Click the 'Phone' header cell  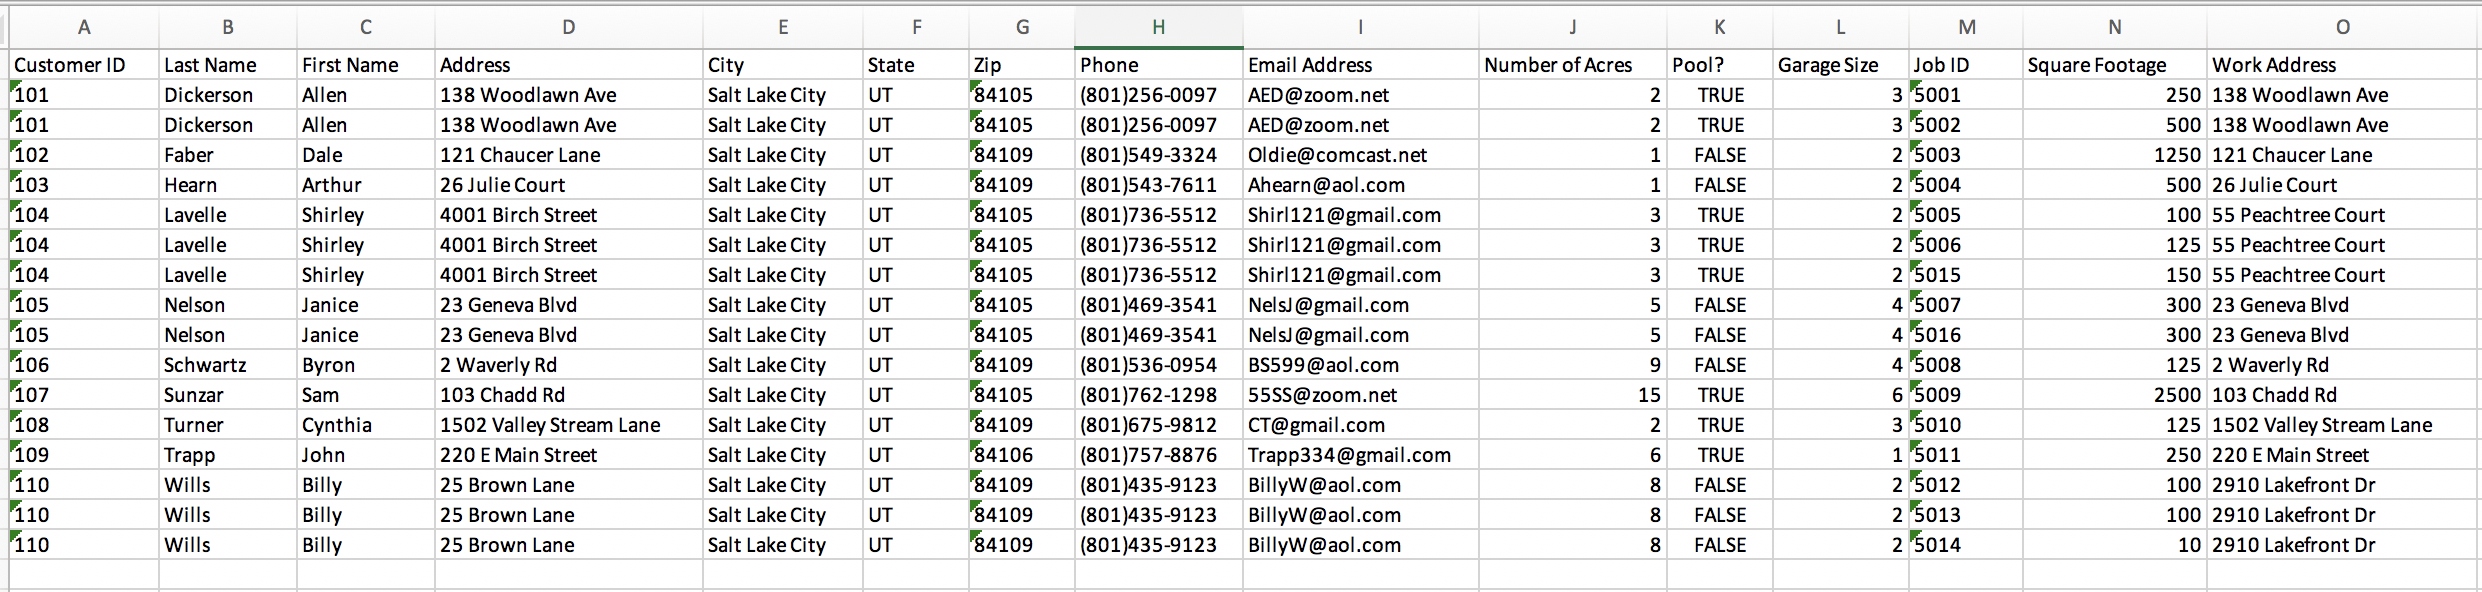(x=1159, y=65)
